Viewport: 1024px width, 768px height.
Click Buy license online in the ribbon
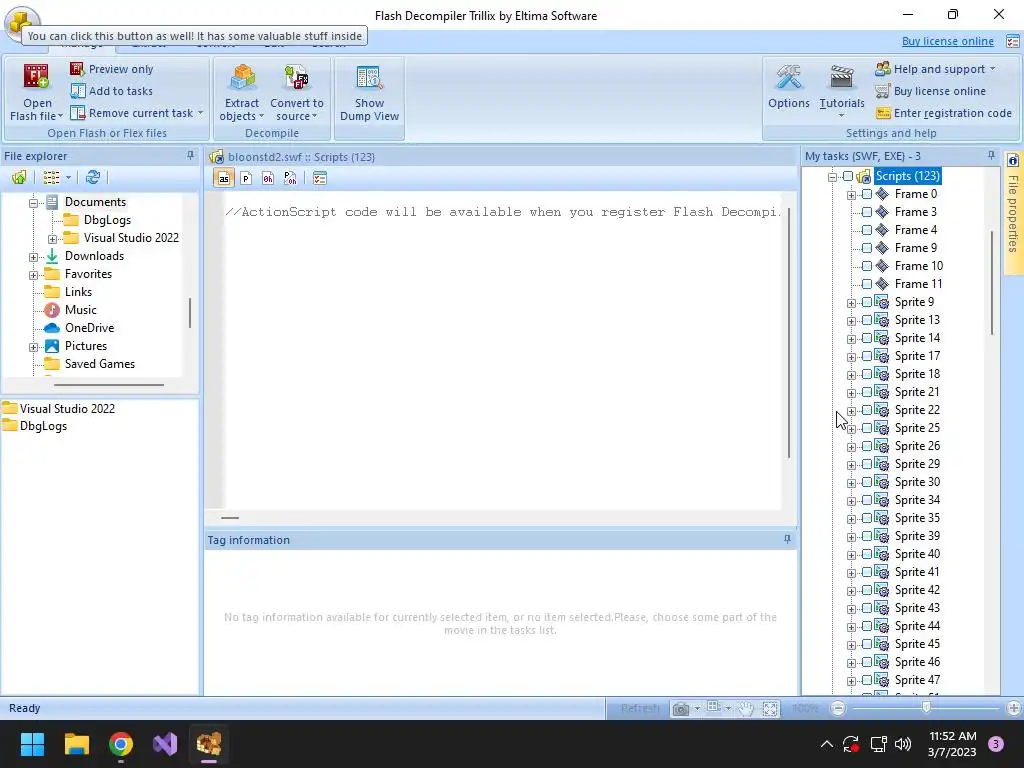tap(931, 91)
